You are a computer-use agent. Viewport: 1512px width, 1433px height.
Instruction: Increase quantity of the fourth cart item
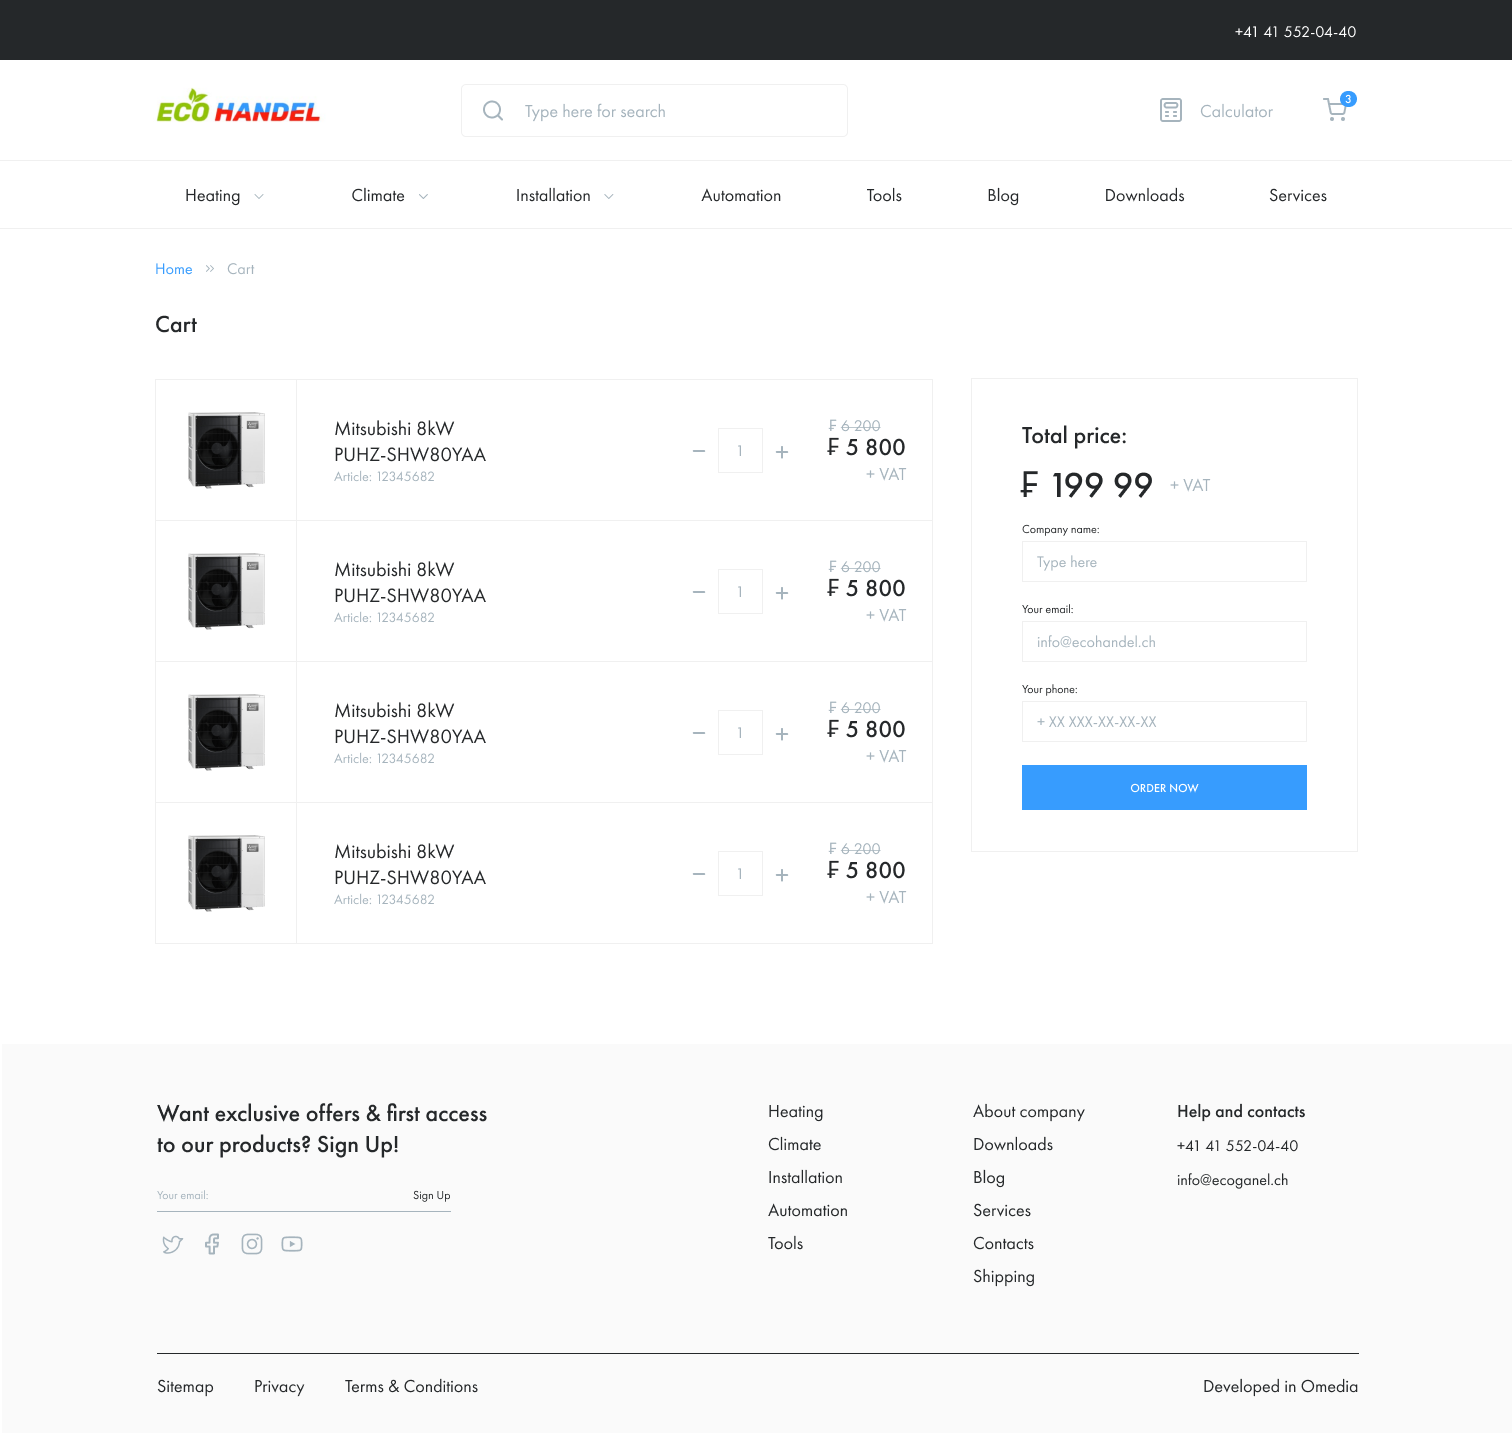tap(782, 875)
